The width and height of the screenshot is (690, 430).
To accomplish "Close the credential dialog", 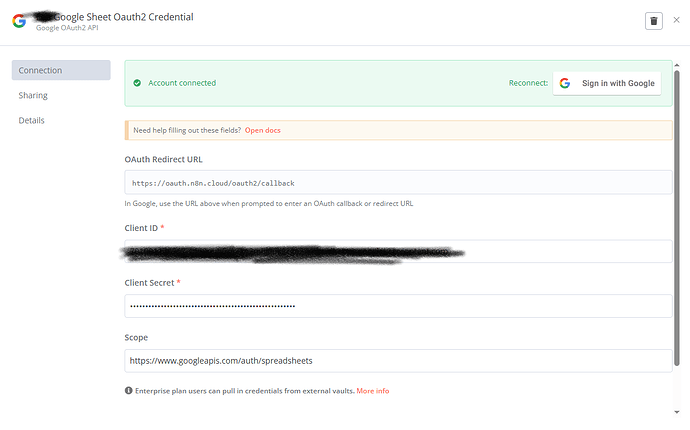I will [x=676, y=20].
